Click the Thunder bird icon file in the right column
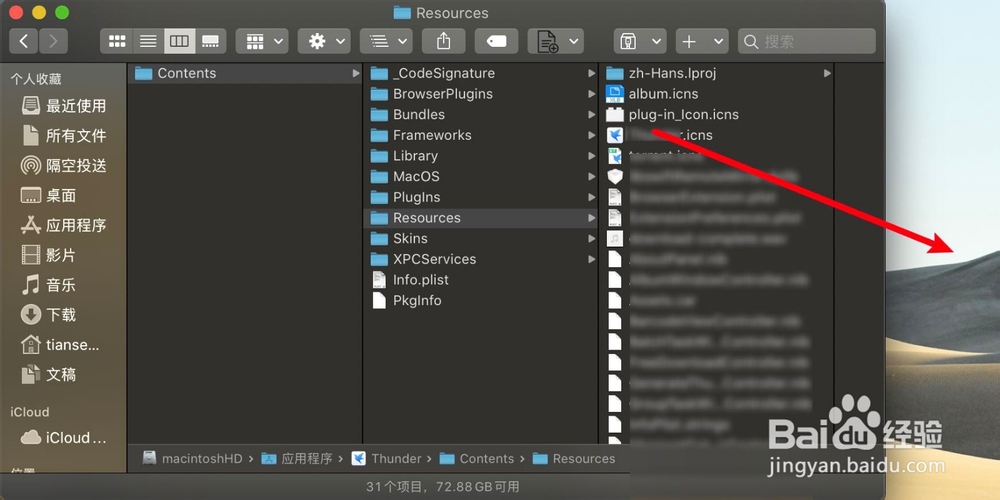The height and width of the screenshot is (500, 1000). (x=615, y=135)
